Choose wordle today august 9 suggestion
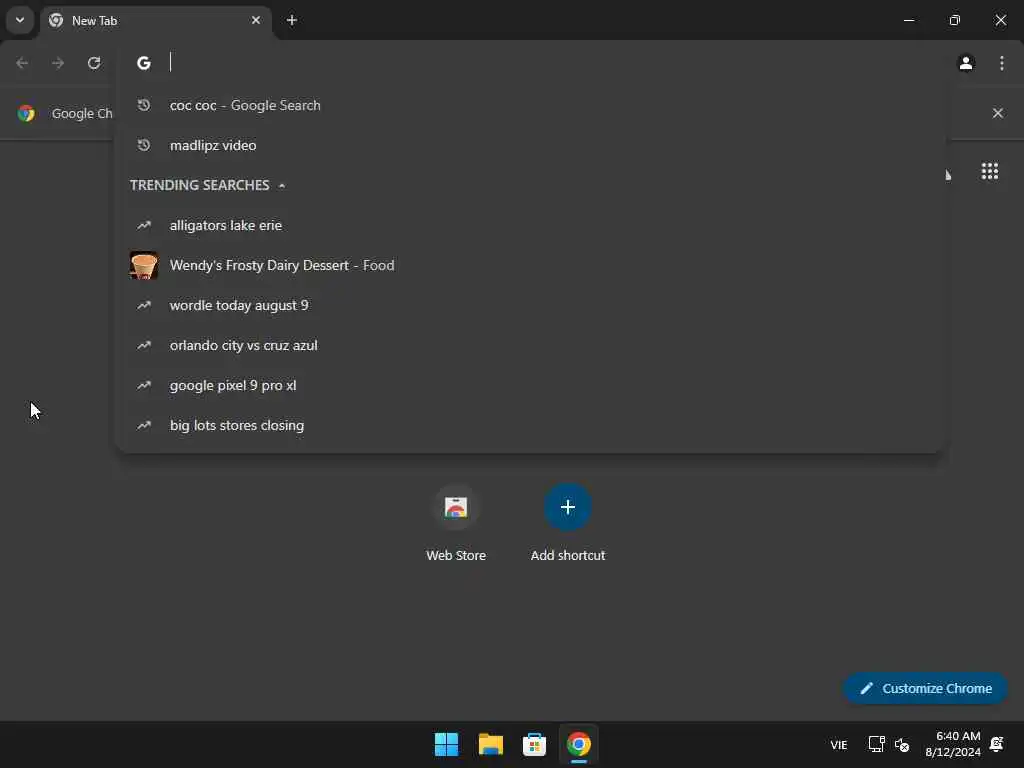 tap(530, 305)
